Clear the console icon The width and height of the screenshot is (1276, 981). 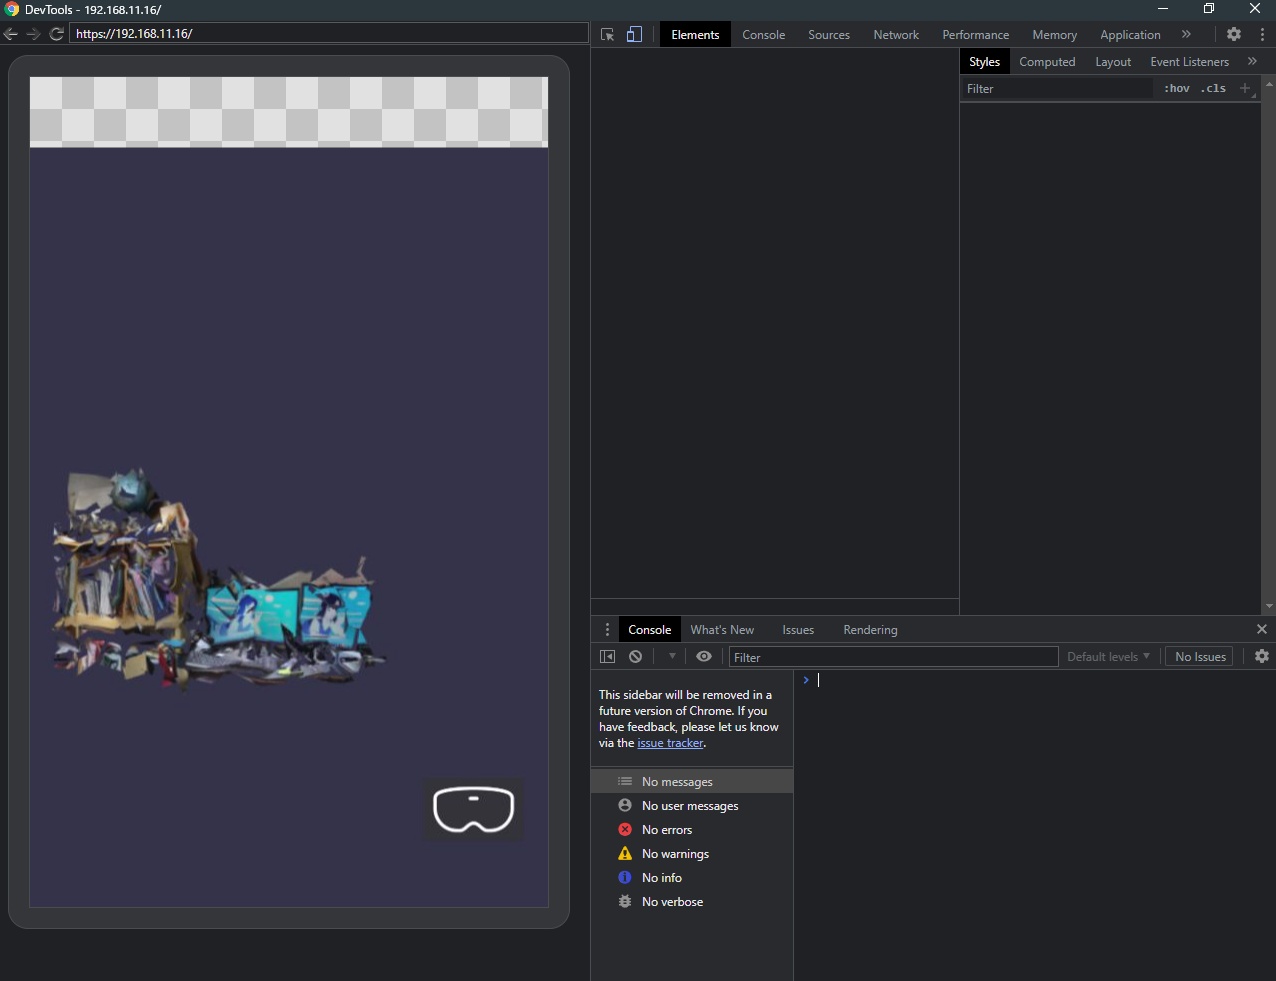coord(635,656)
